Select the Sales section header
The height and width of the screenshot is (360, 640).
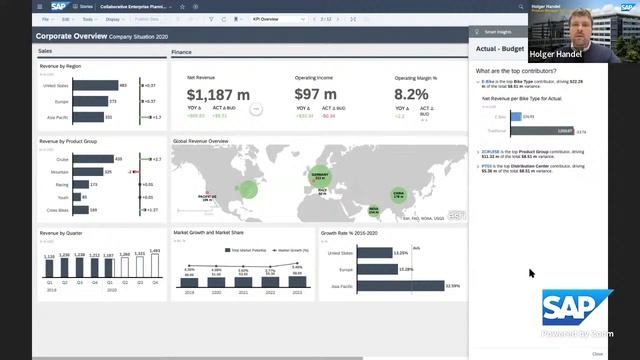[45, 51]
